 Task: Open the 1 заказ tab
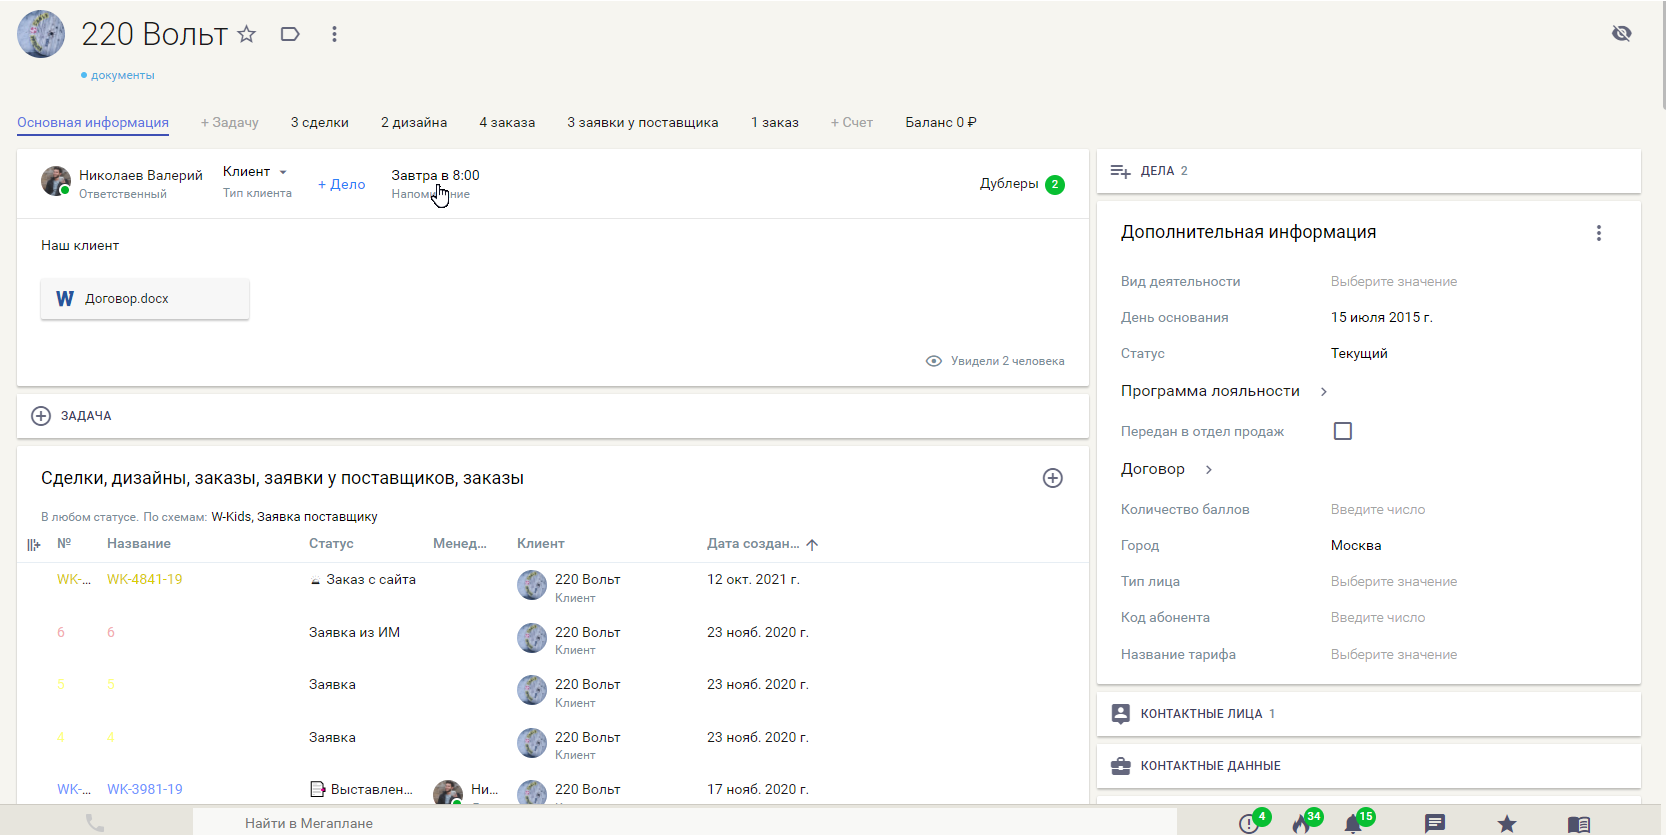(775, 123)
